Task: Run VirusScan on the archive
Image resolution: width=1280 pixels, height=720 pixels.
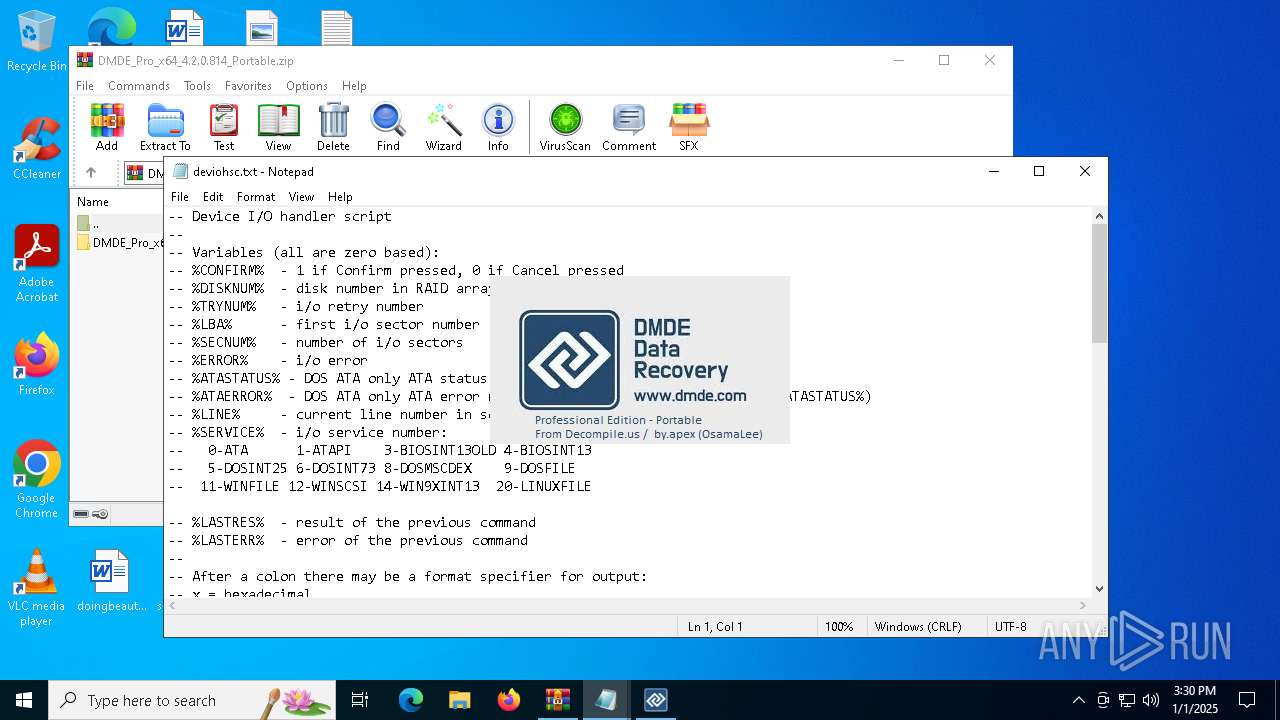Action: pyautogui.click(x=565, y=127)
